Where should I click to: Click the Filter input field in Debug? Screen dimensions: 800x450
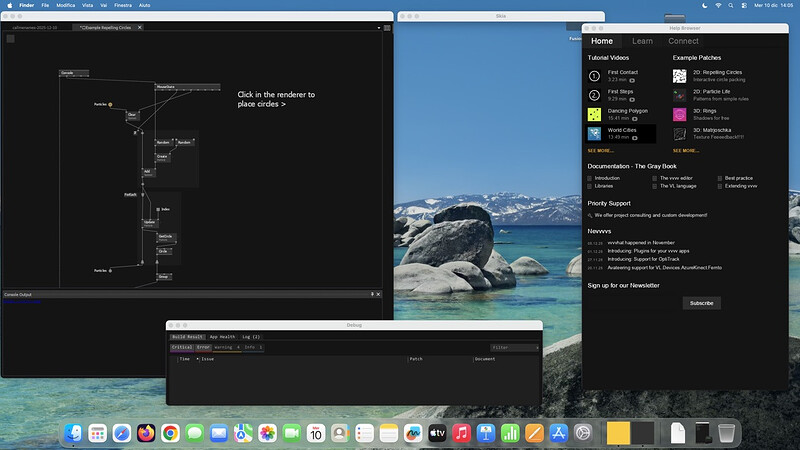click(x=510, y=347)
